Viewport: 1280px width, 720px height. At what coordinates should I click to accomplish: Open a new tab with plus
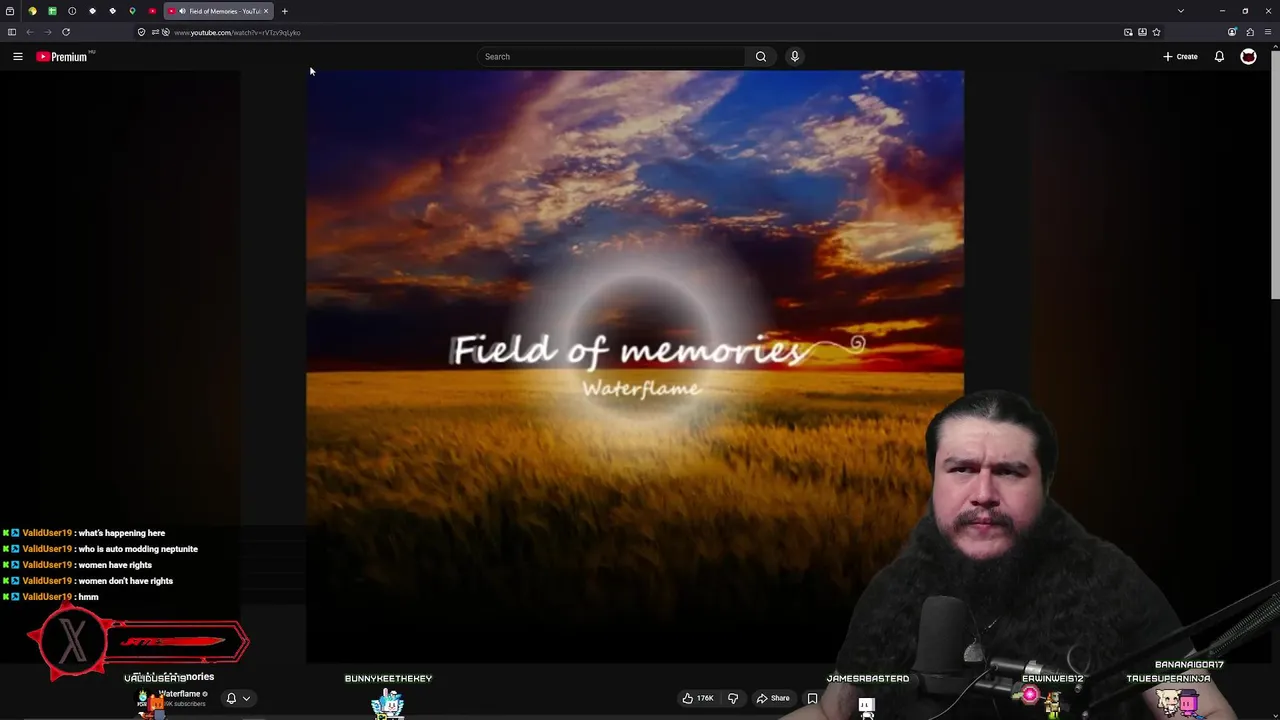(284, 11)
